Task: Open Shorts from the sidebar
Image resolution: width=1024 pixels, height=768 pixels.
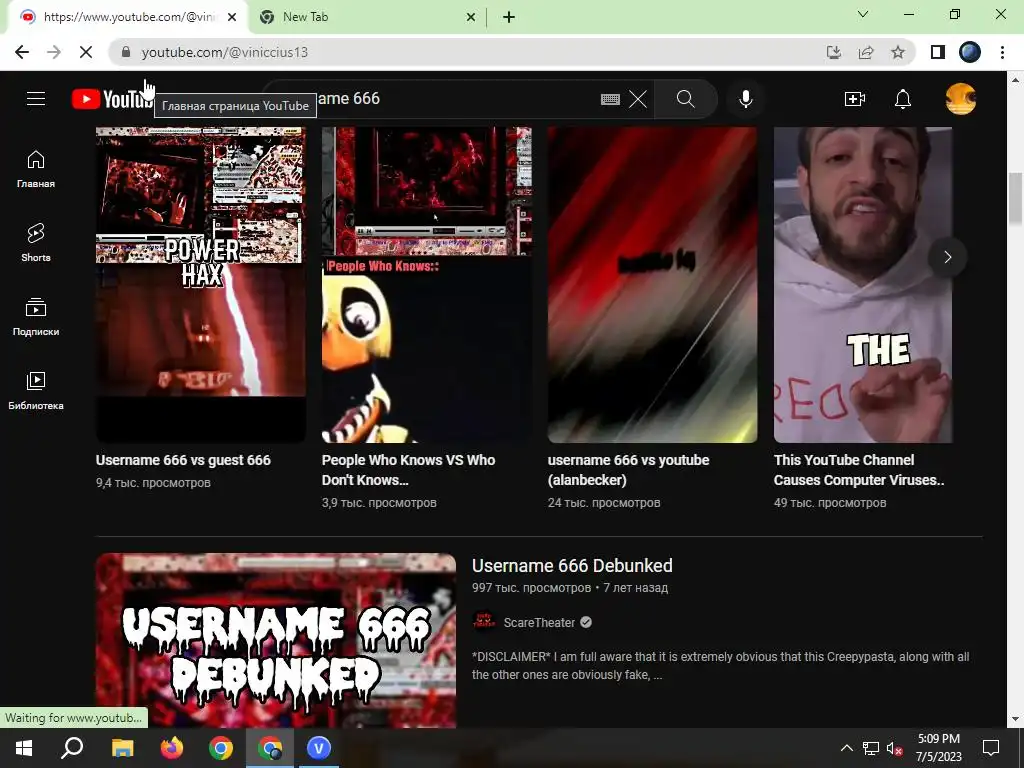Action: pyautogui.click(x=36, y=243)
